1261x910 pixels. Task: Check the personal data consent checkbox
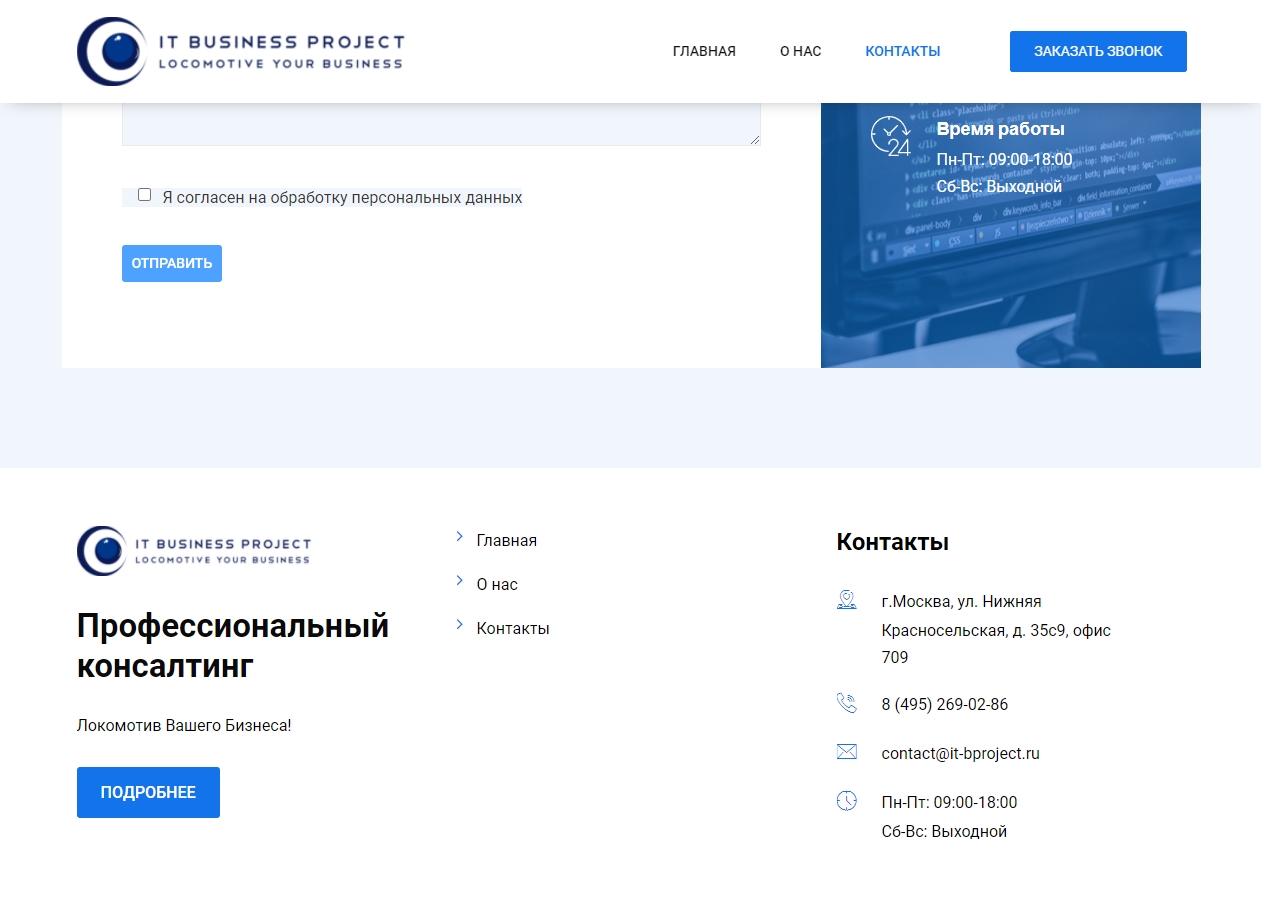tap(145, 195)
